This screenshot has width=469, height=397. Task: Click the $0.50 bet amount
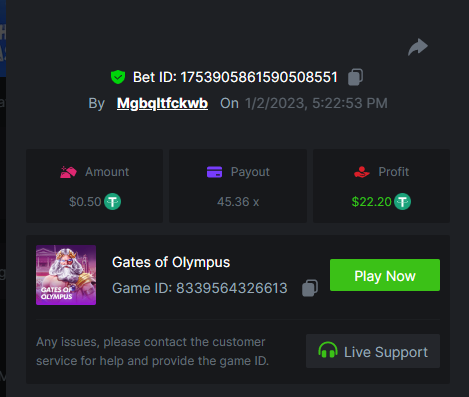(85, 202)
